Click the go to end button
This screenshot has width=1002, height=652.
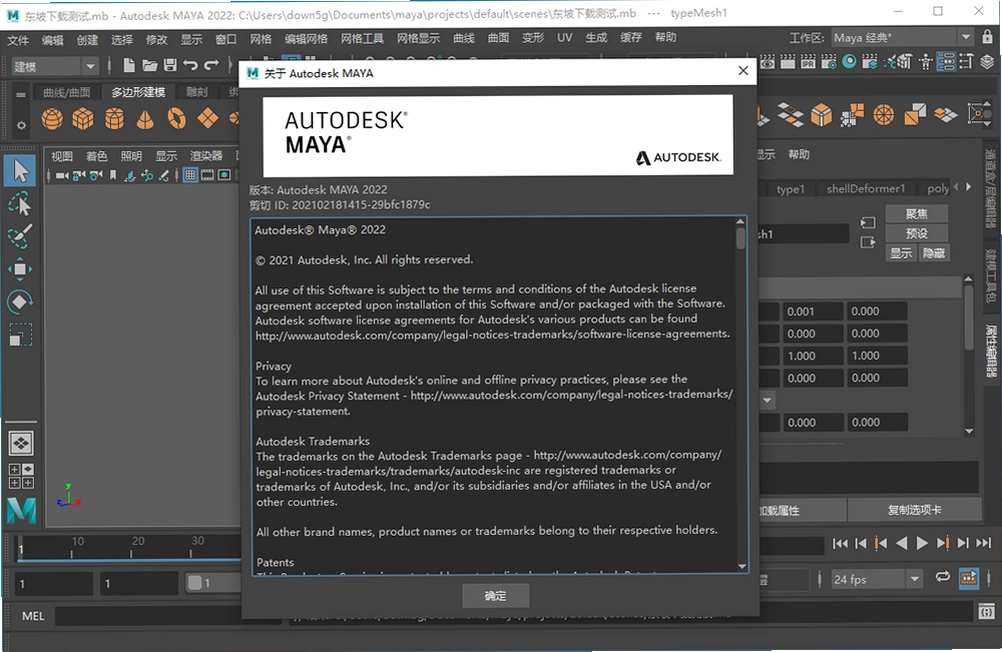click(983, 543)
